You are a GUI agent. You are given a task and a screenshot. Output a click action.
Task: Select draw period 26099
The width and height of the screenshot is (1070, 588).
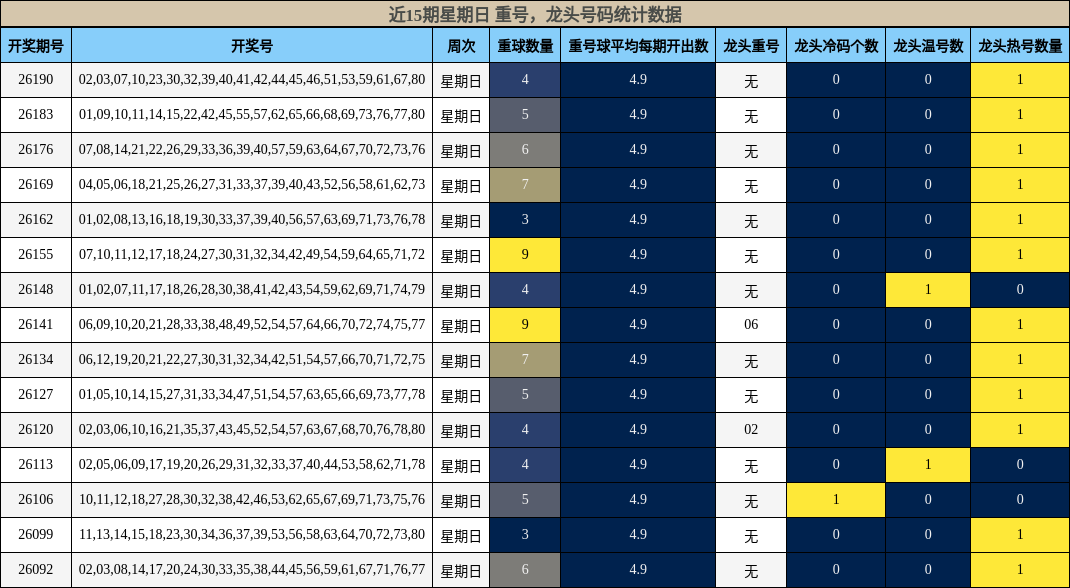click(x=36, y=535)
